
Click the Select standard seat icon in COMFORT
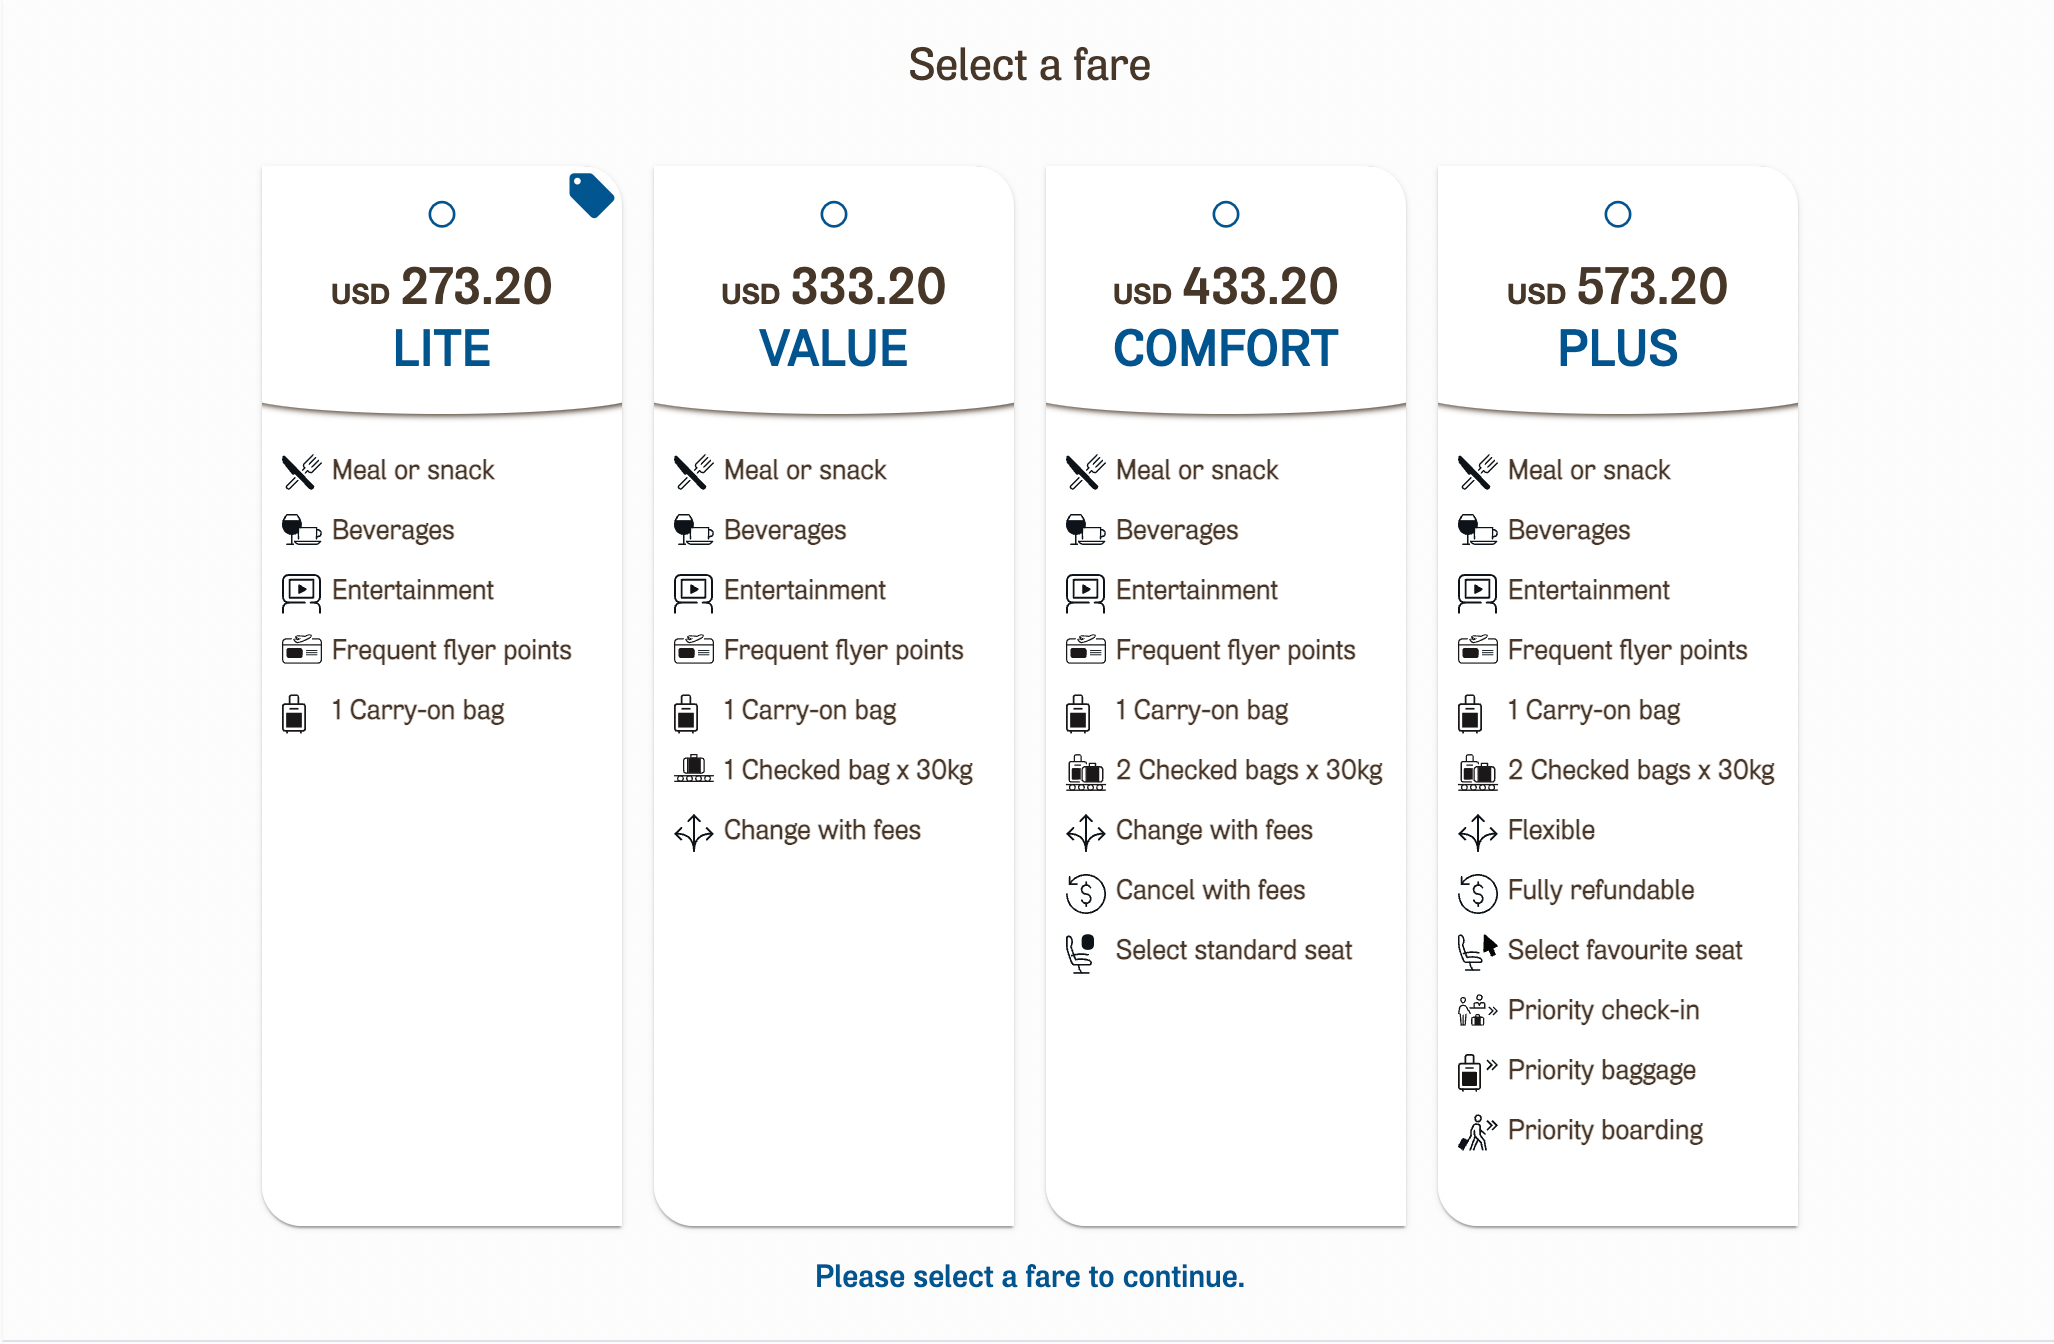point(1082,952)
